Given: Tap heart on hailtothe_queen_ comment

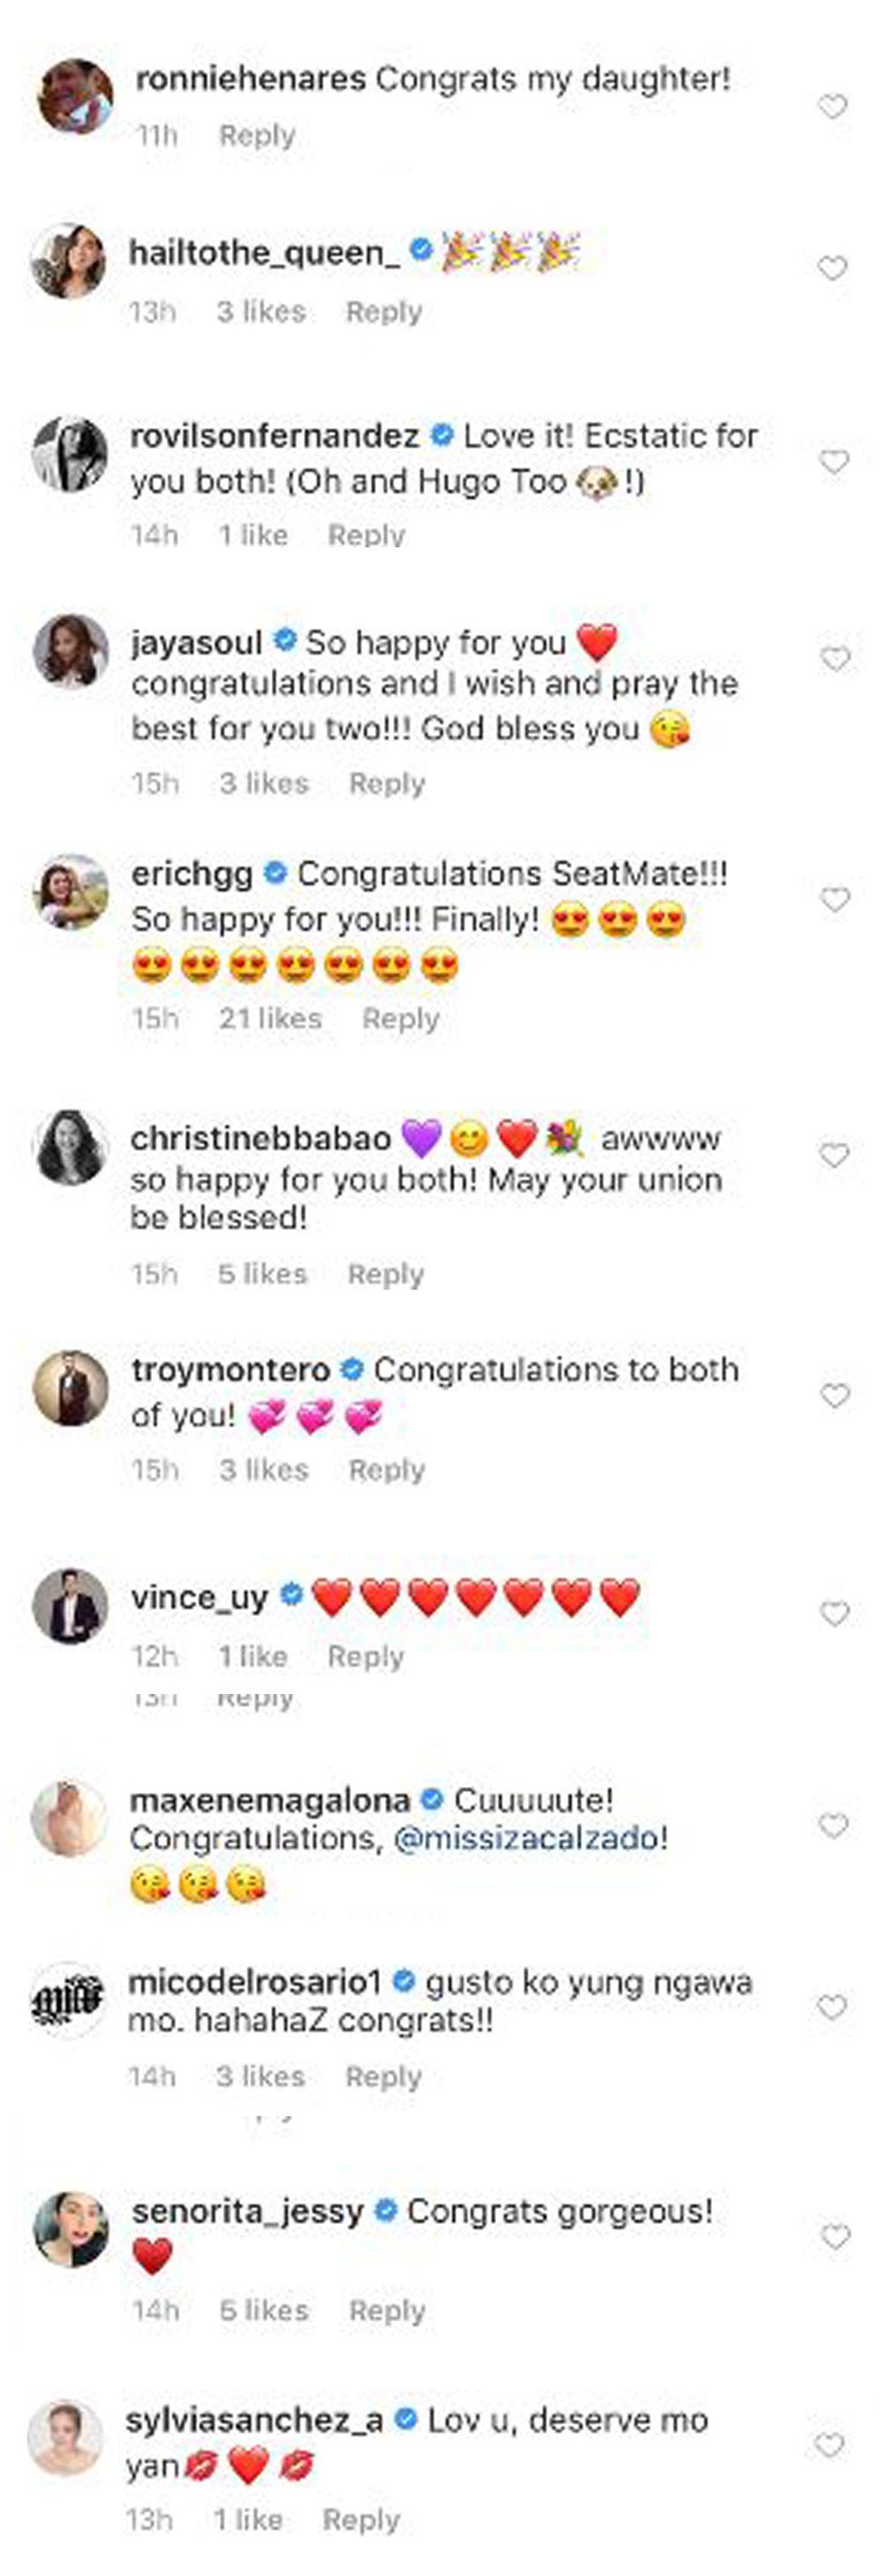Looking at the screenshot, I should [832, 268].
